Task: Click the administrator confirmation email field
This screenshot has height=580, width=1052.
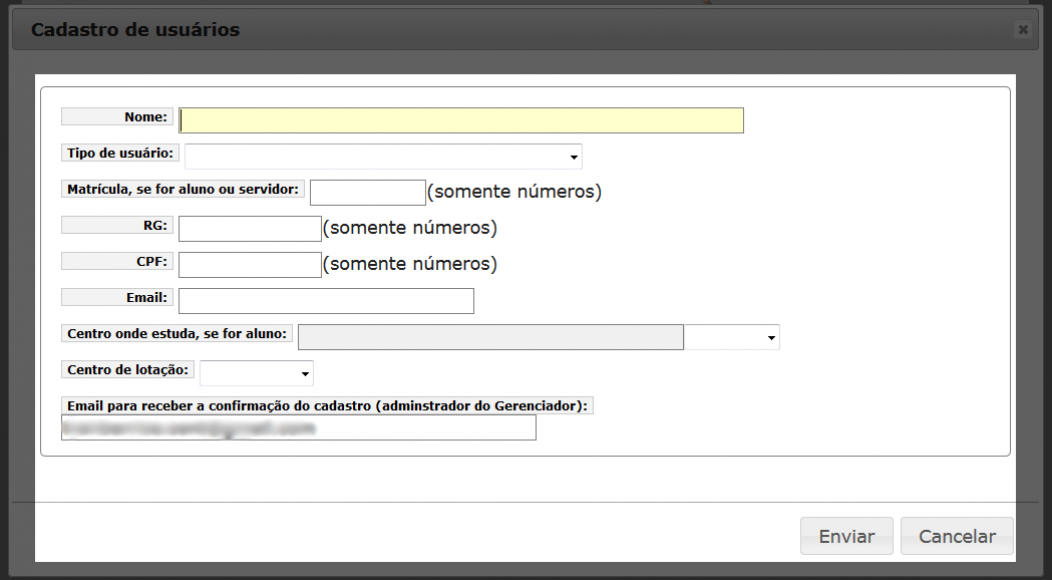Action: (x=298, y=428)
